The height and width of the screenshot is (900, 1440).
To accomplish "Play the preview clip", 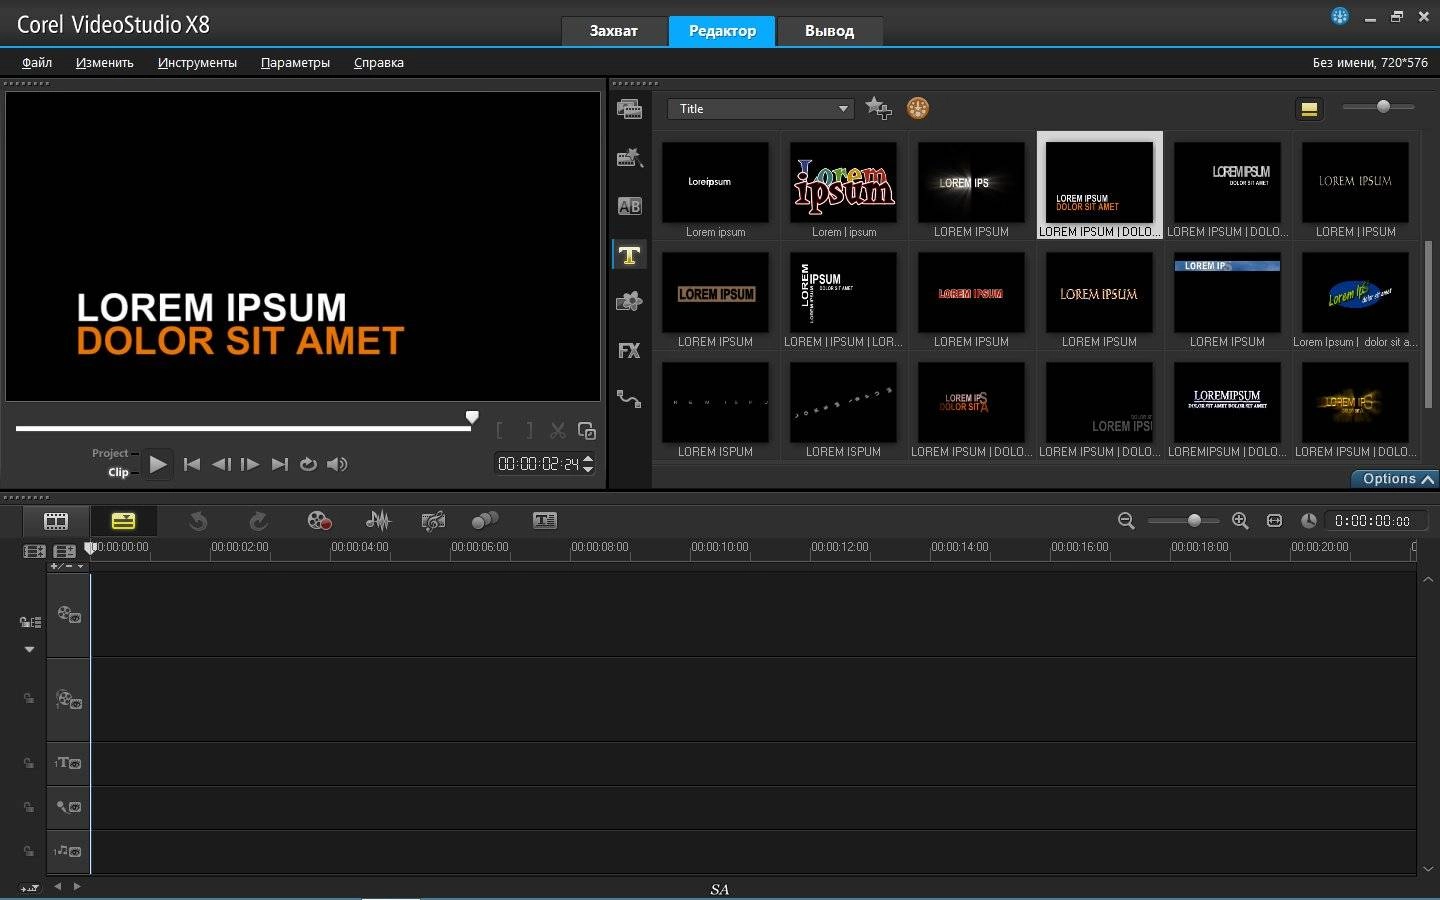I will (158, 464).
